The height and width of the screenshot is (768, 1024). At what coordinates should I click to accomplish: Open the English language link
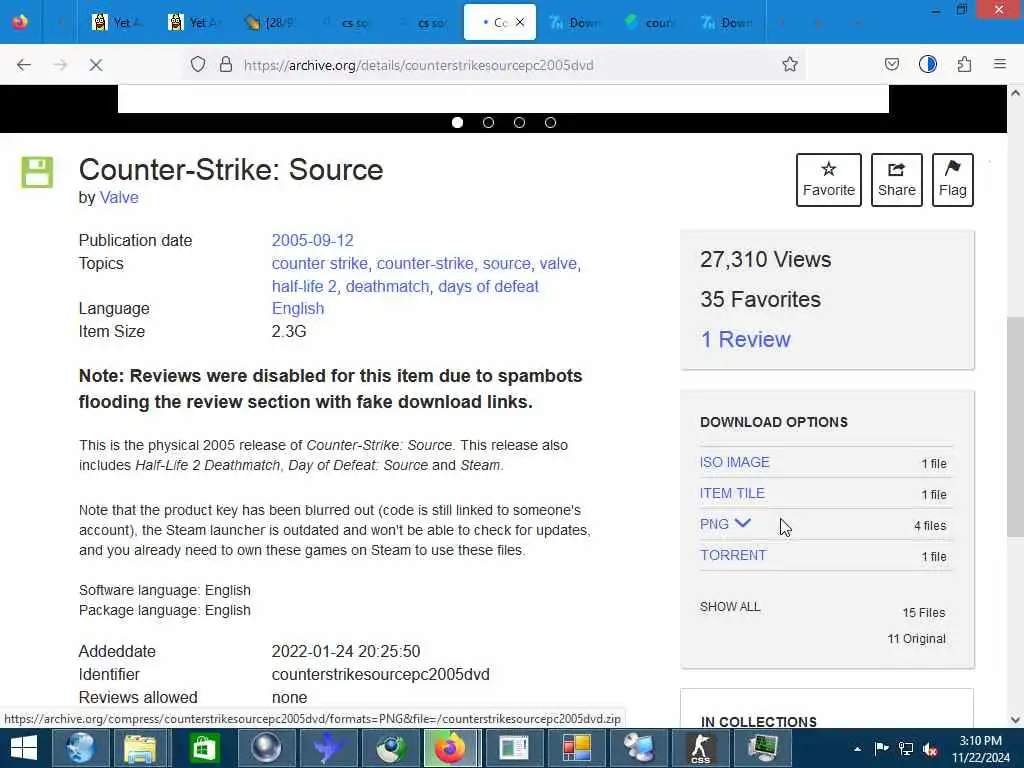coord(298,308)
